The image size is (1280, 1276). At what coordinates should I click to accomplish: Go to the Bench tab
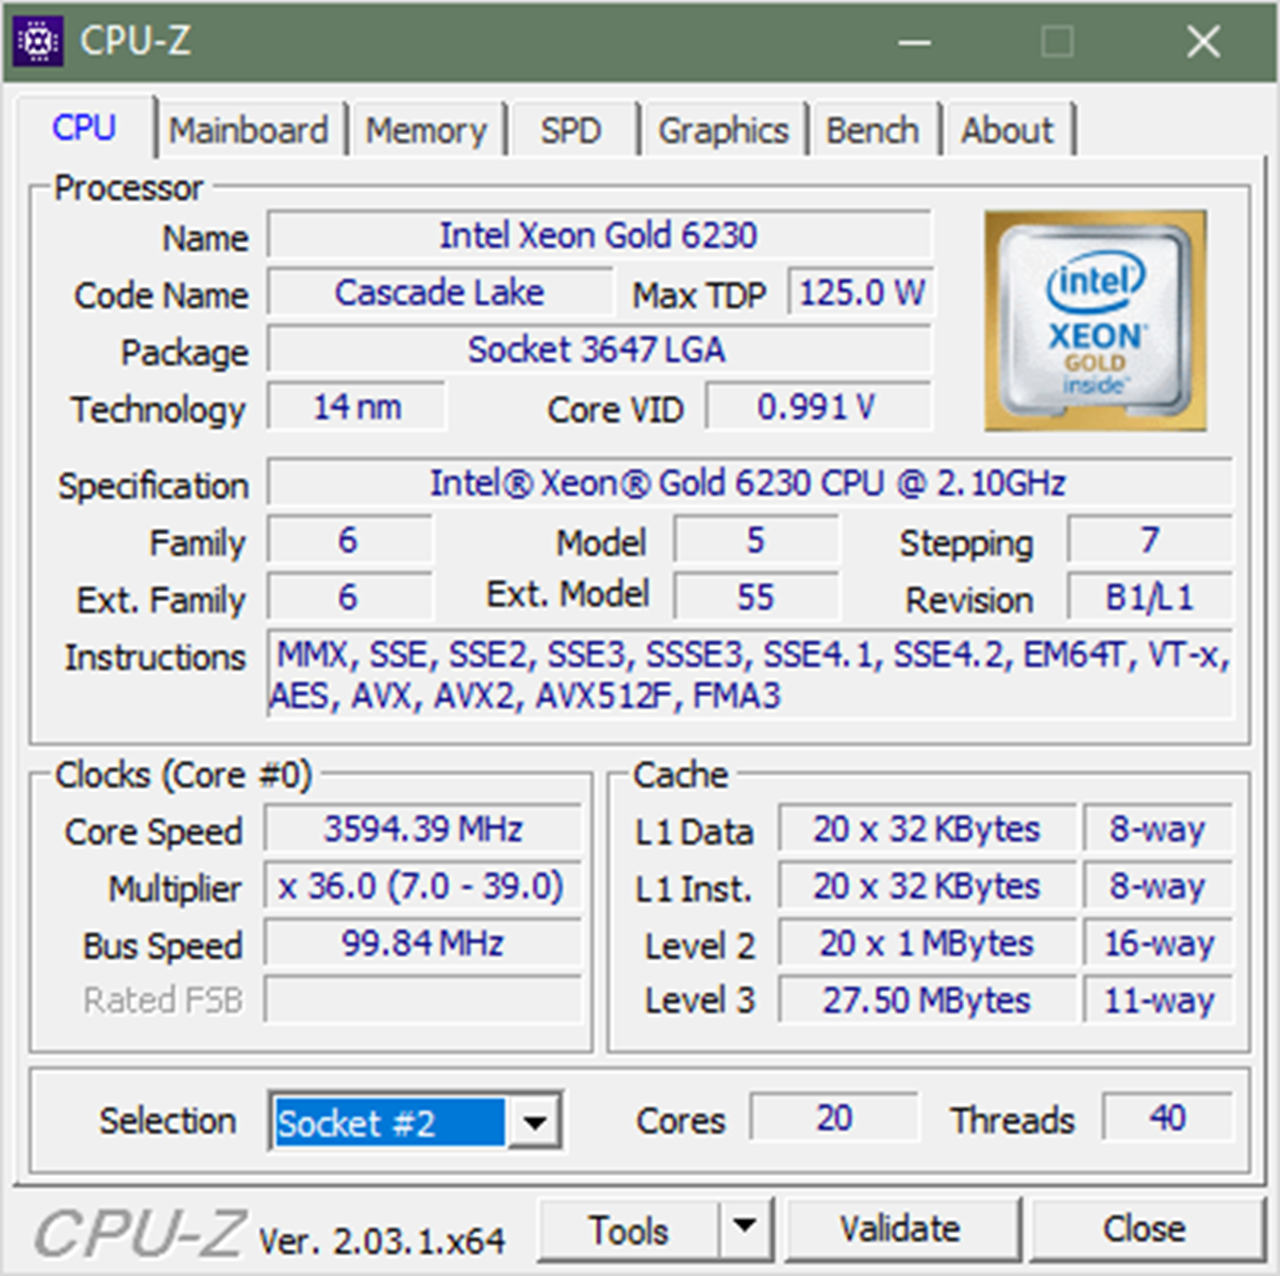click(872, 131)
